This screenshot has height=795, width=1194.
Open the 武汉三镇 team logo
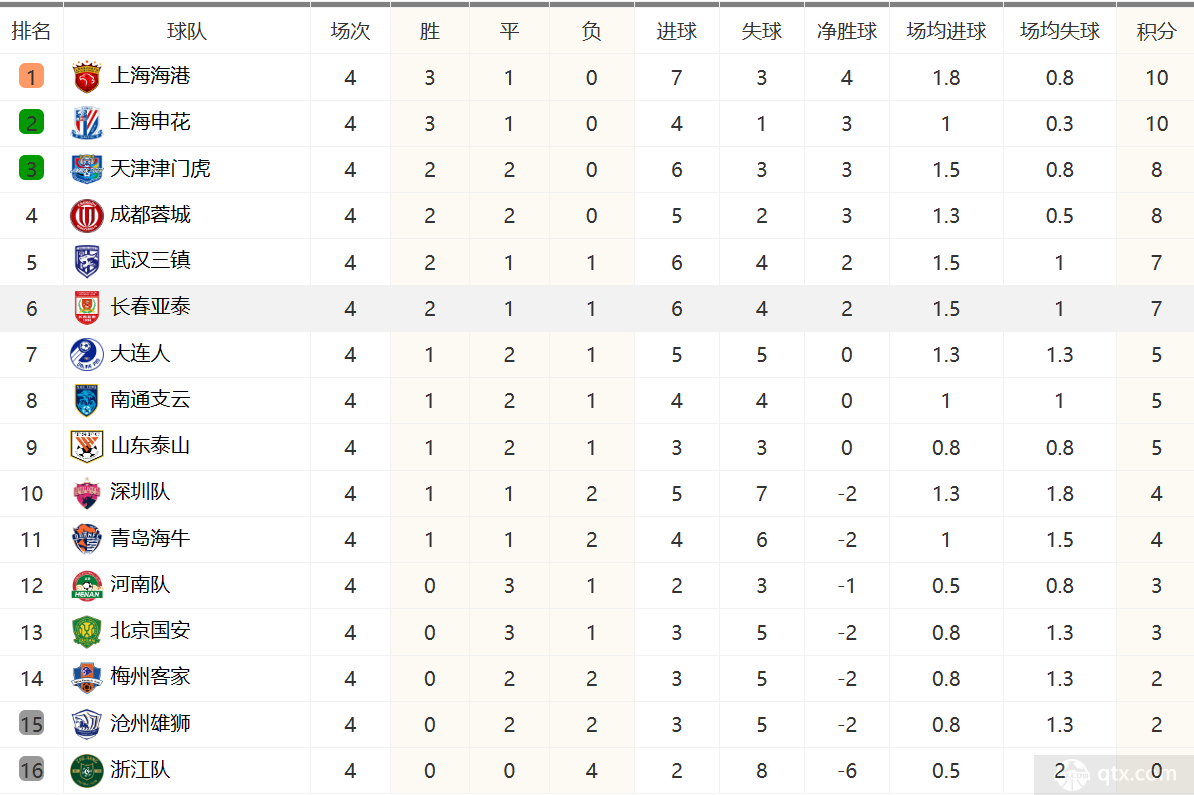[86, 262]
